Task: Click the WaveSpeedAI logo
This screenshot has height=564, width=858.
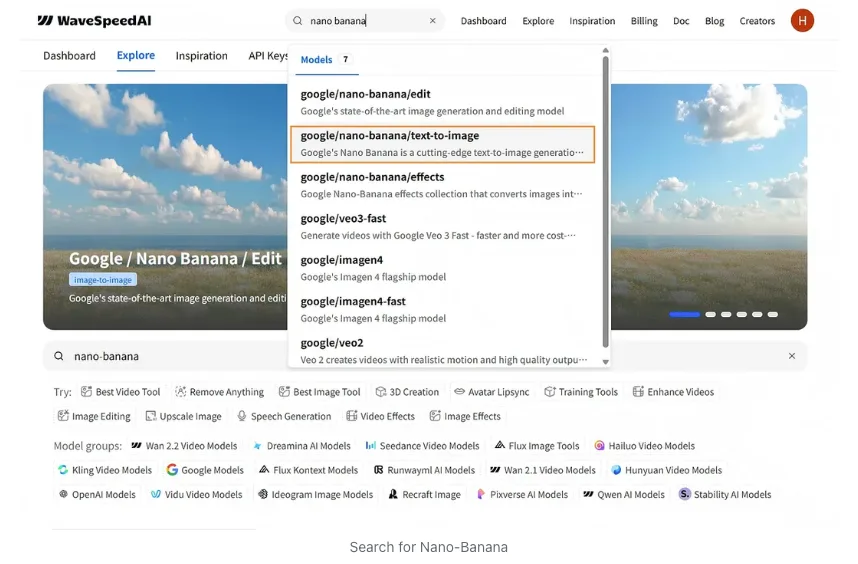Action: pyautogui.click(x=94, y=21)
